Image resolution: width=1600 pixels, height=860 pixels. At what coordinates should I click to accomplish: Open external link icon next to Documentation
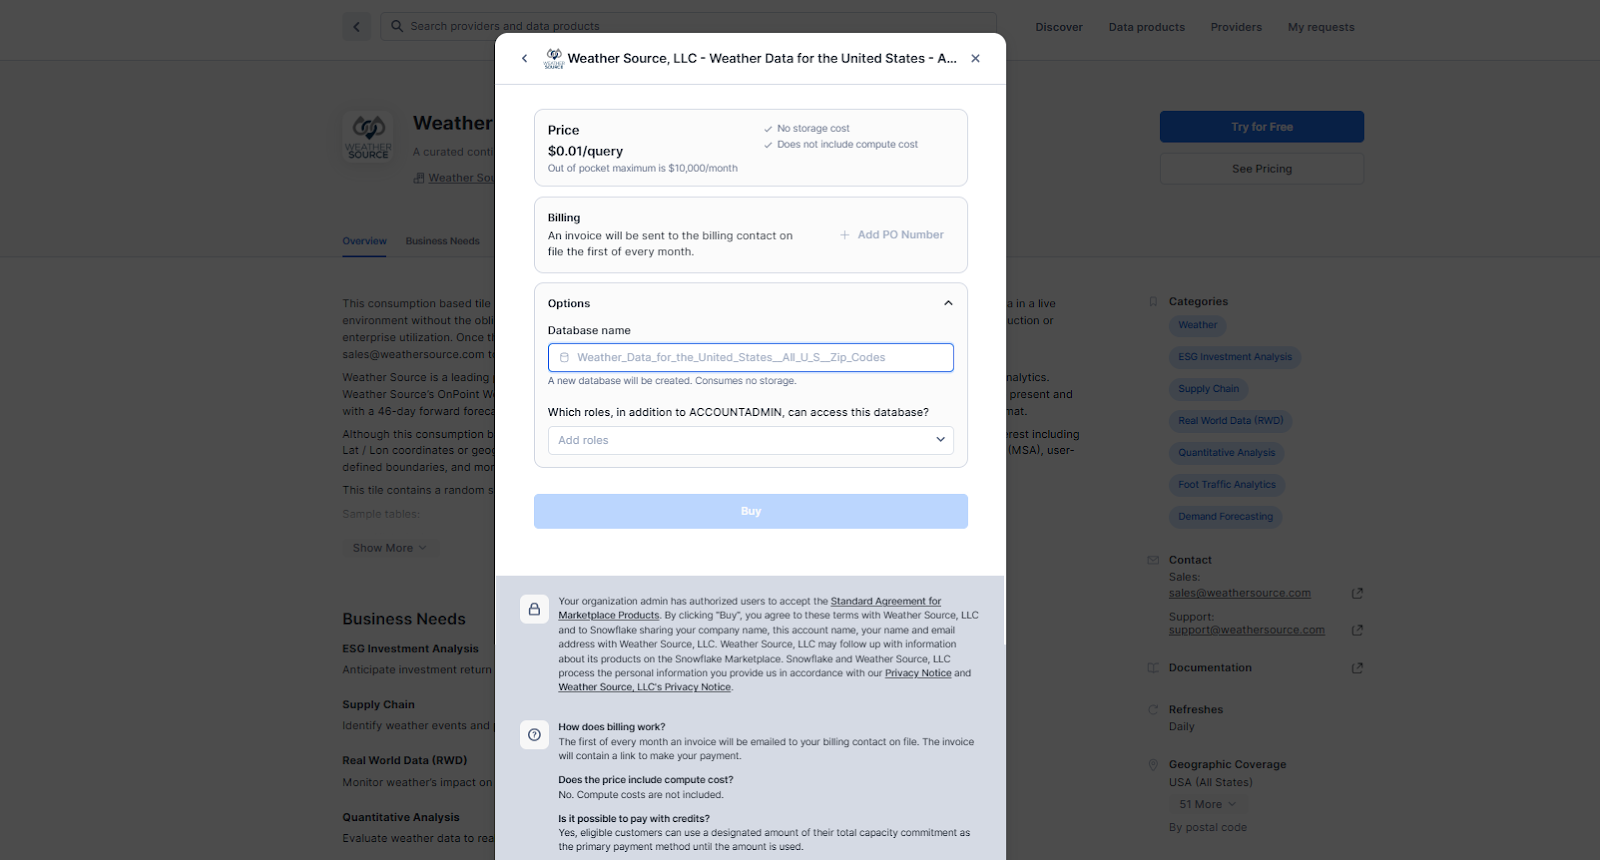coord(1357,668)
